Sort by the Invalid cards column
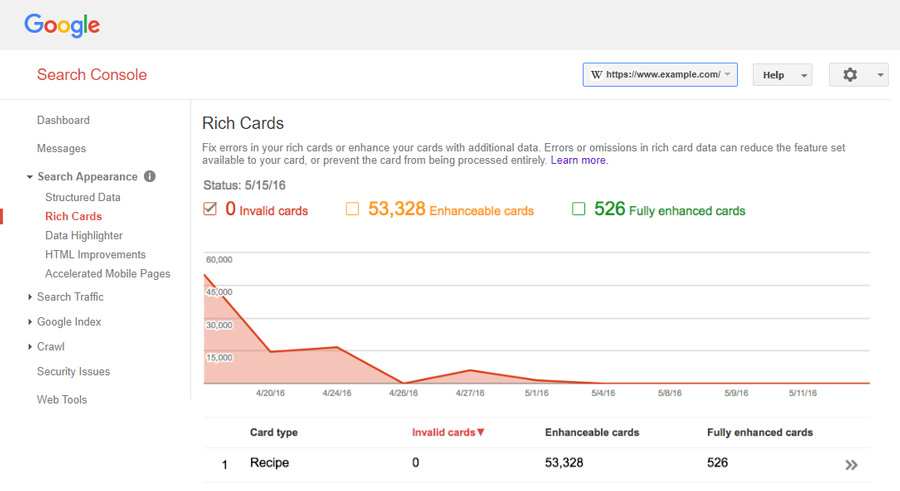The height and width of the screenshot is (491, 900). [448, 432]
